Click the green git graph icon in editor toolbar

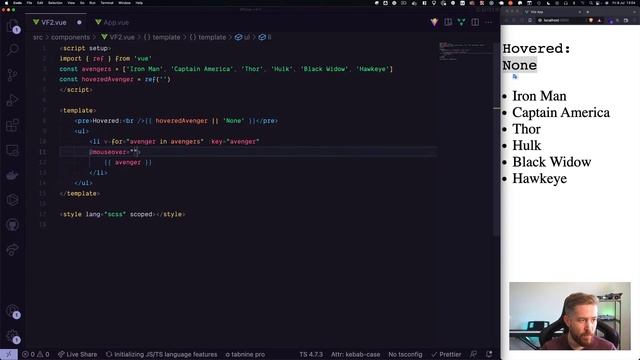[x=462, y=22]
